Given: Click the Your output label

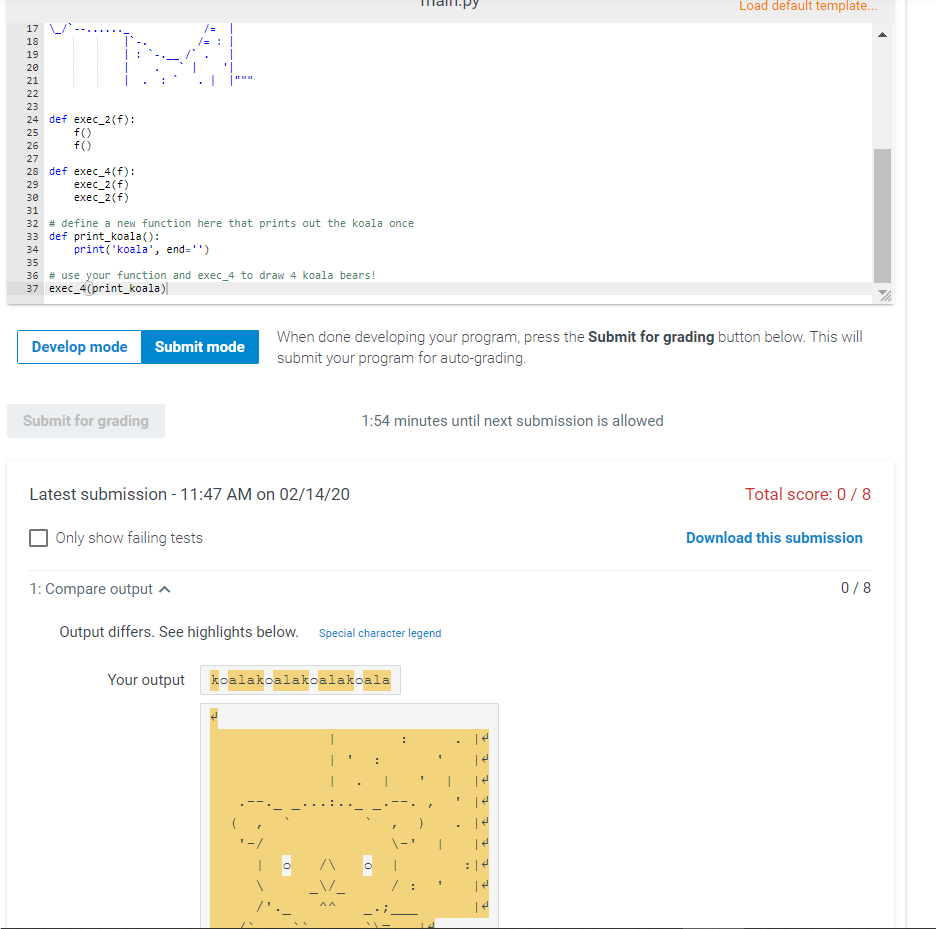Looking at the screenshot, I should pyautogui.click(x=146, y=680).
